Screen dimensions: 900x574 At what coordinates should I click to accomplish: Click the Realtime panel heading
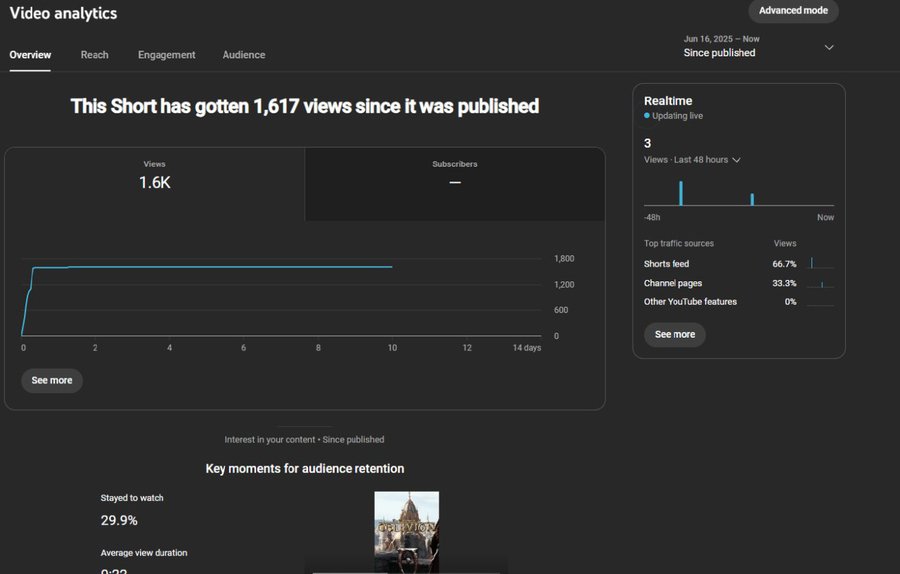click(x=668, y=101)
